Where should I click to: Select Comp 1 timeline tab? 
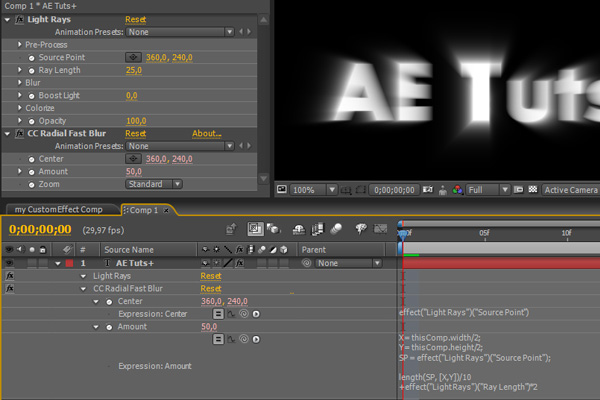(x=143, y=210)
